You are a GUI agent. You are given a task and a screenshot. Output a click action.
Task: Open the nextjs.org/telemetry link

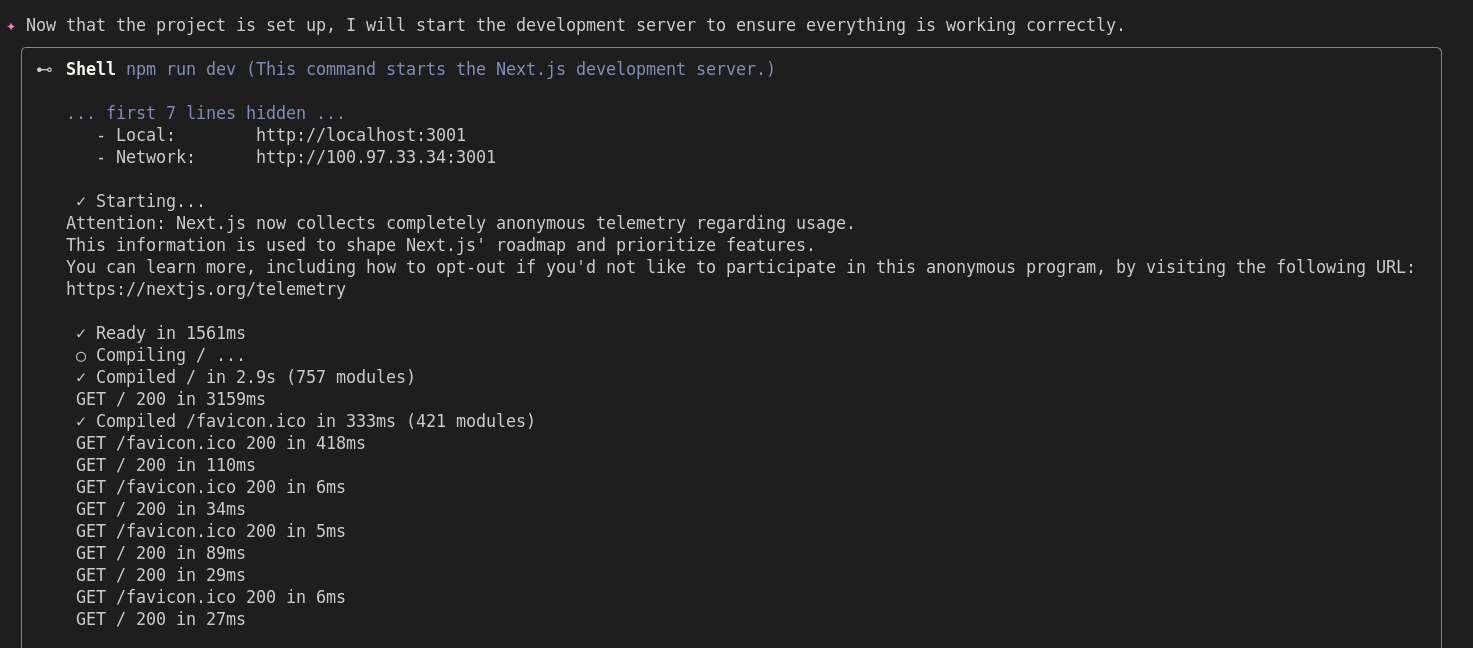click(205, 289)
